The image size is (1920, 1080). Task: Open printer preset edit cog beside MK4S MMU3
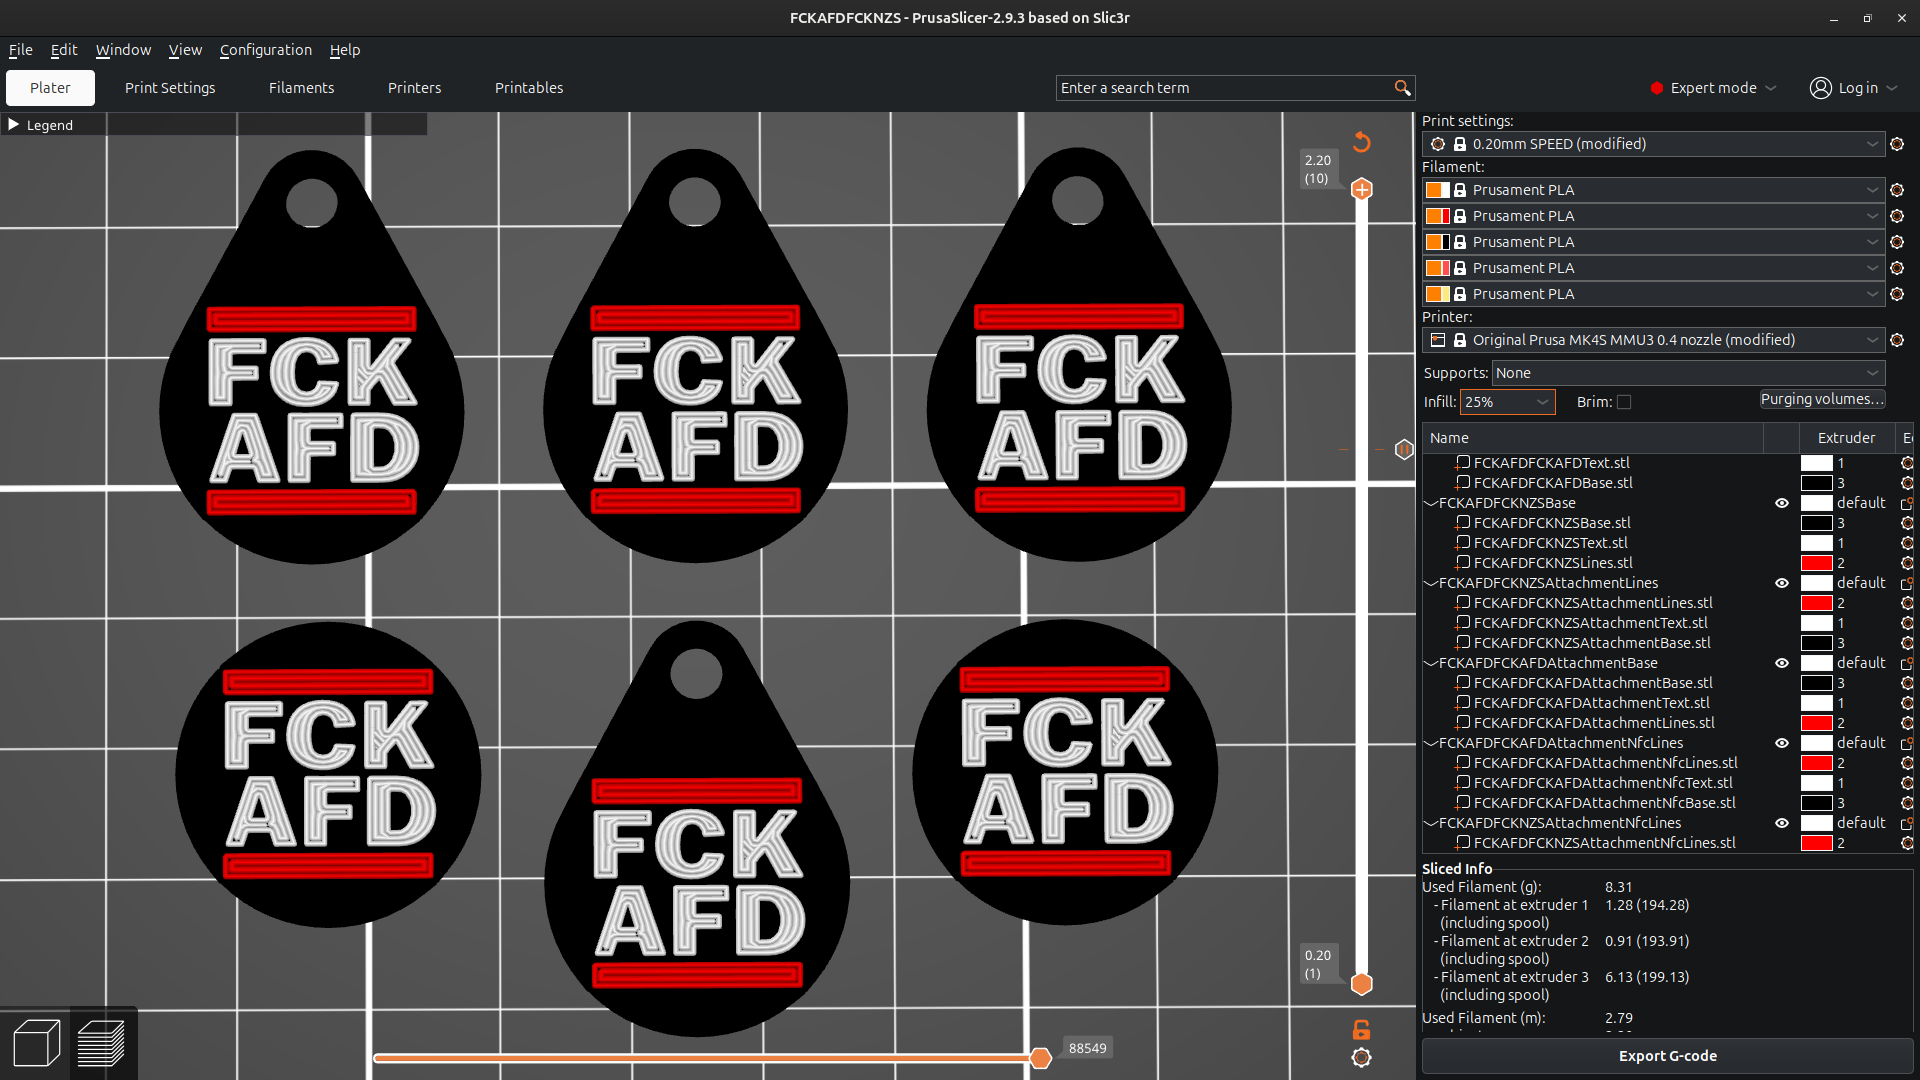click(1897, 340)
